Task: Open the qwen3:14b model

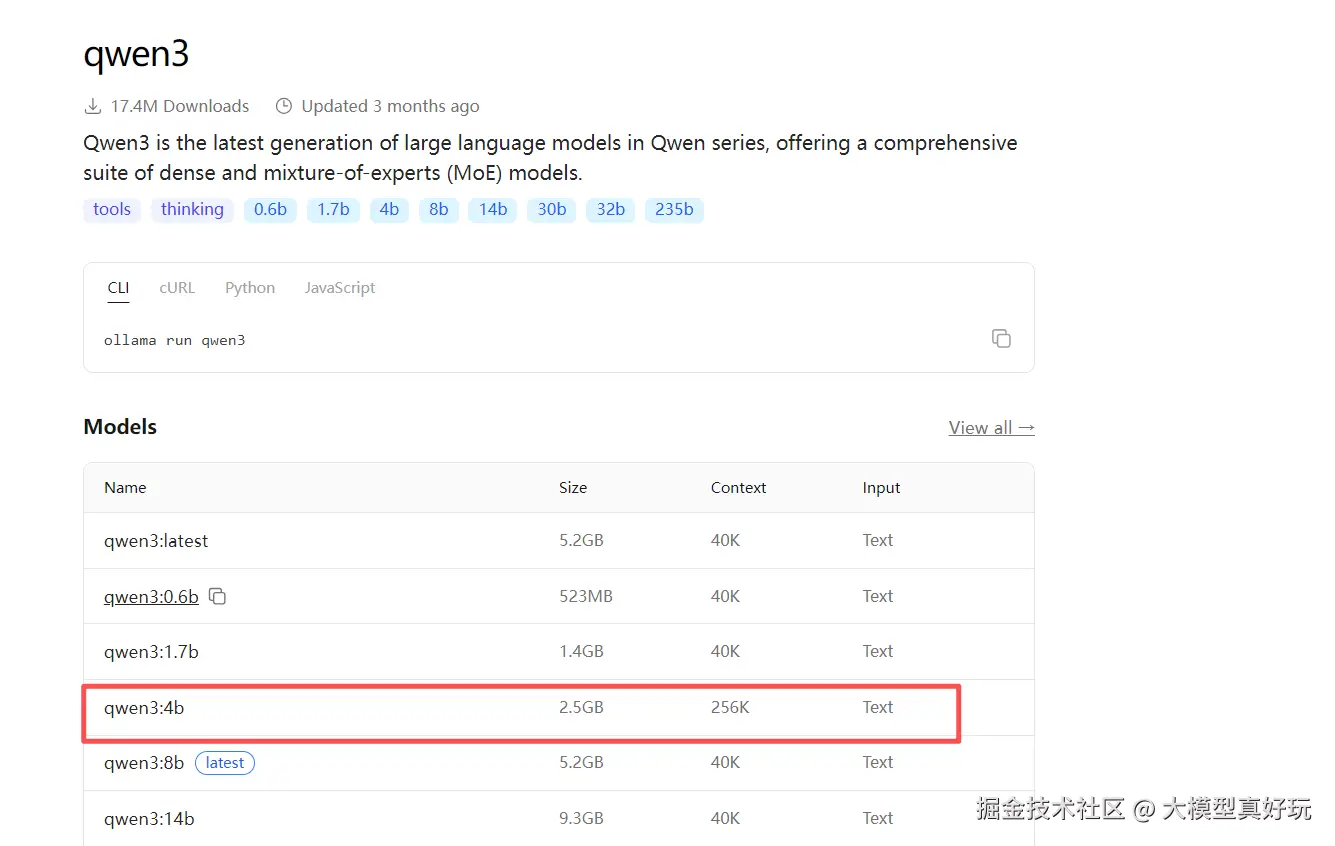Action: pos(149,819)
